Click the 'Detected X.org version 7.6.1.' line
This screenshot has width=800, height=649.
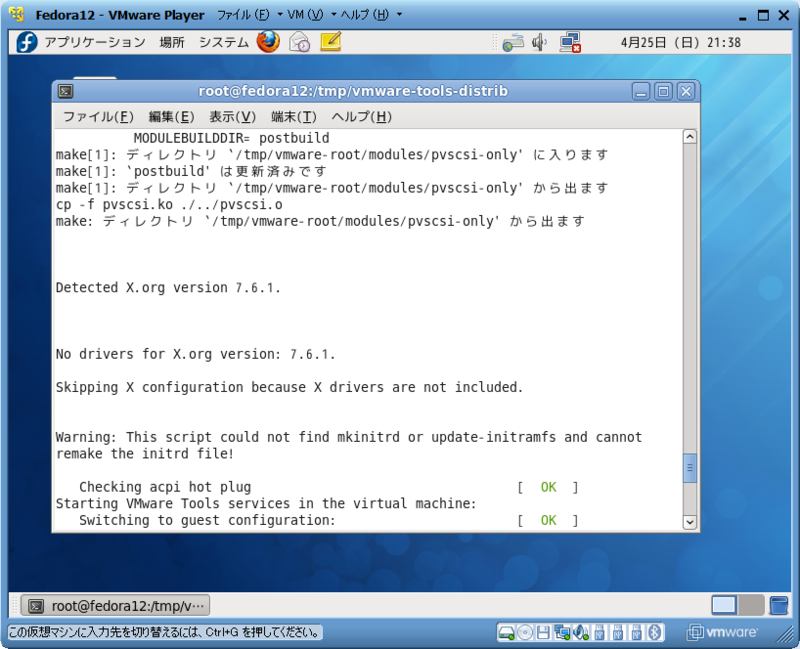(x=168, y=288)
